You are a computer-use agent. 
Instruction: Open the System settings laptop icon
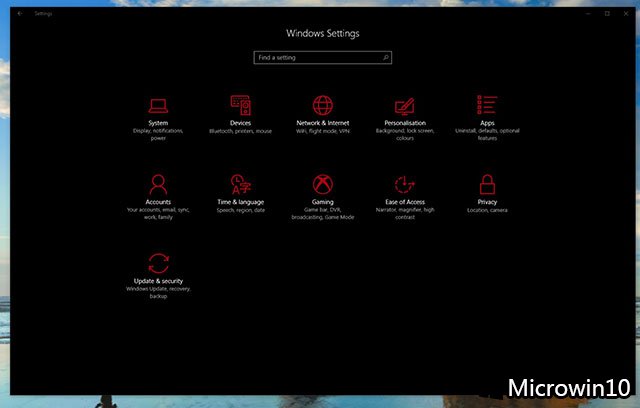coord(158,106)
